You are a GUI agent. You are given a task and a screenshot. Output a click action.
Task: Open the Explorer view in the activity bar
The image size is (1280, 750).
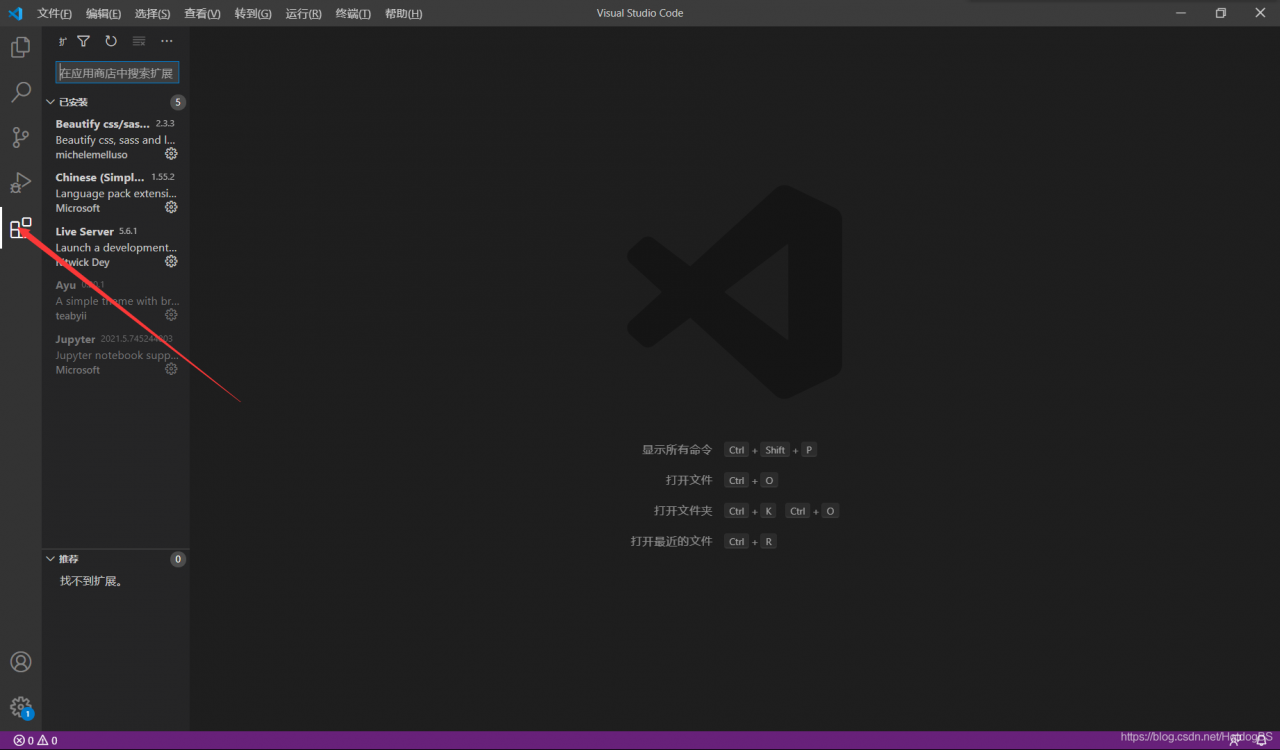20,47
